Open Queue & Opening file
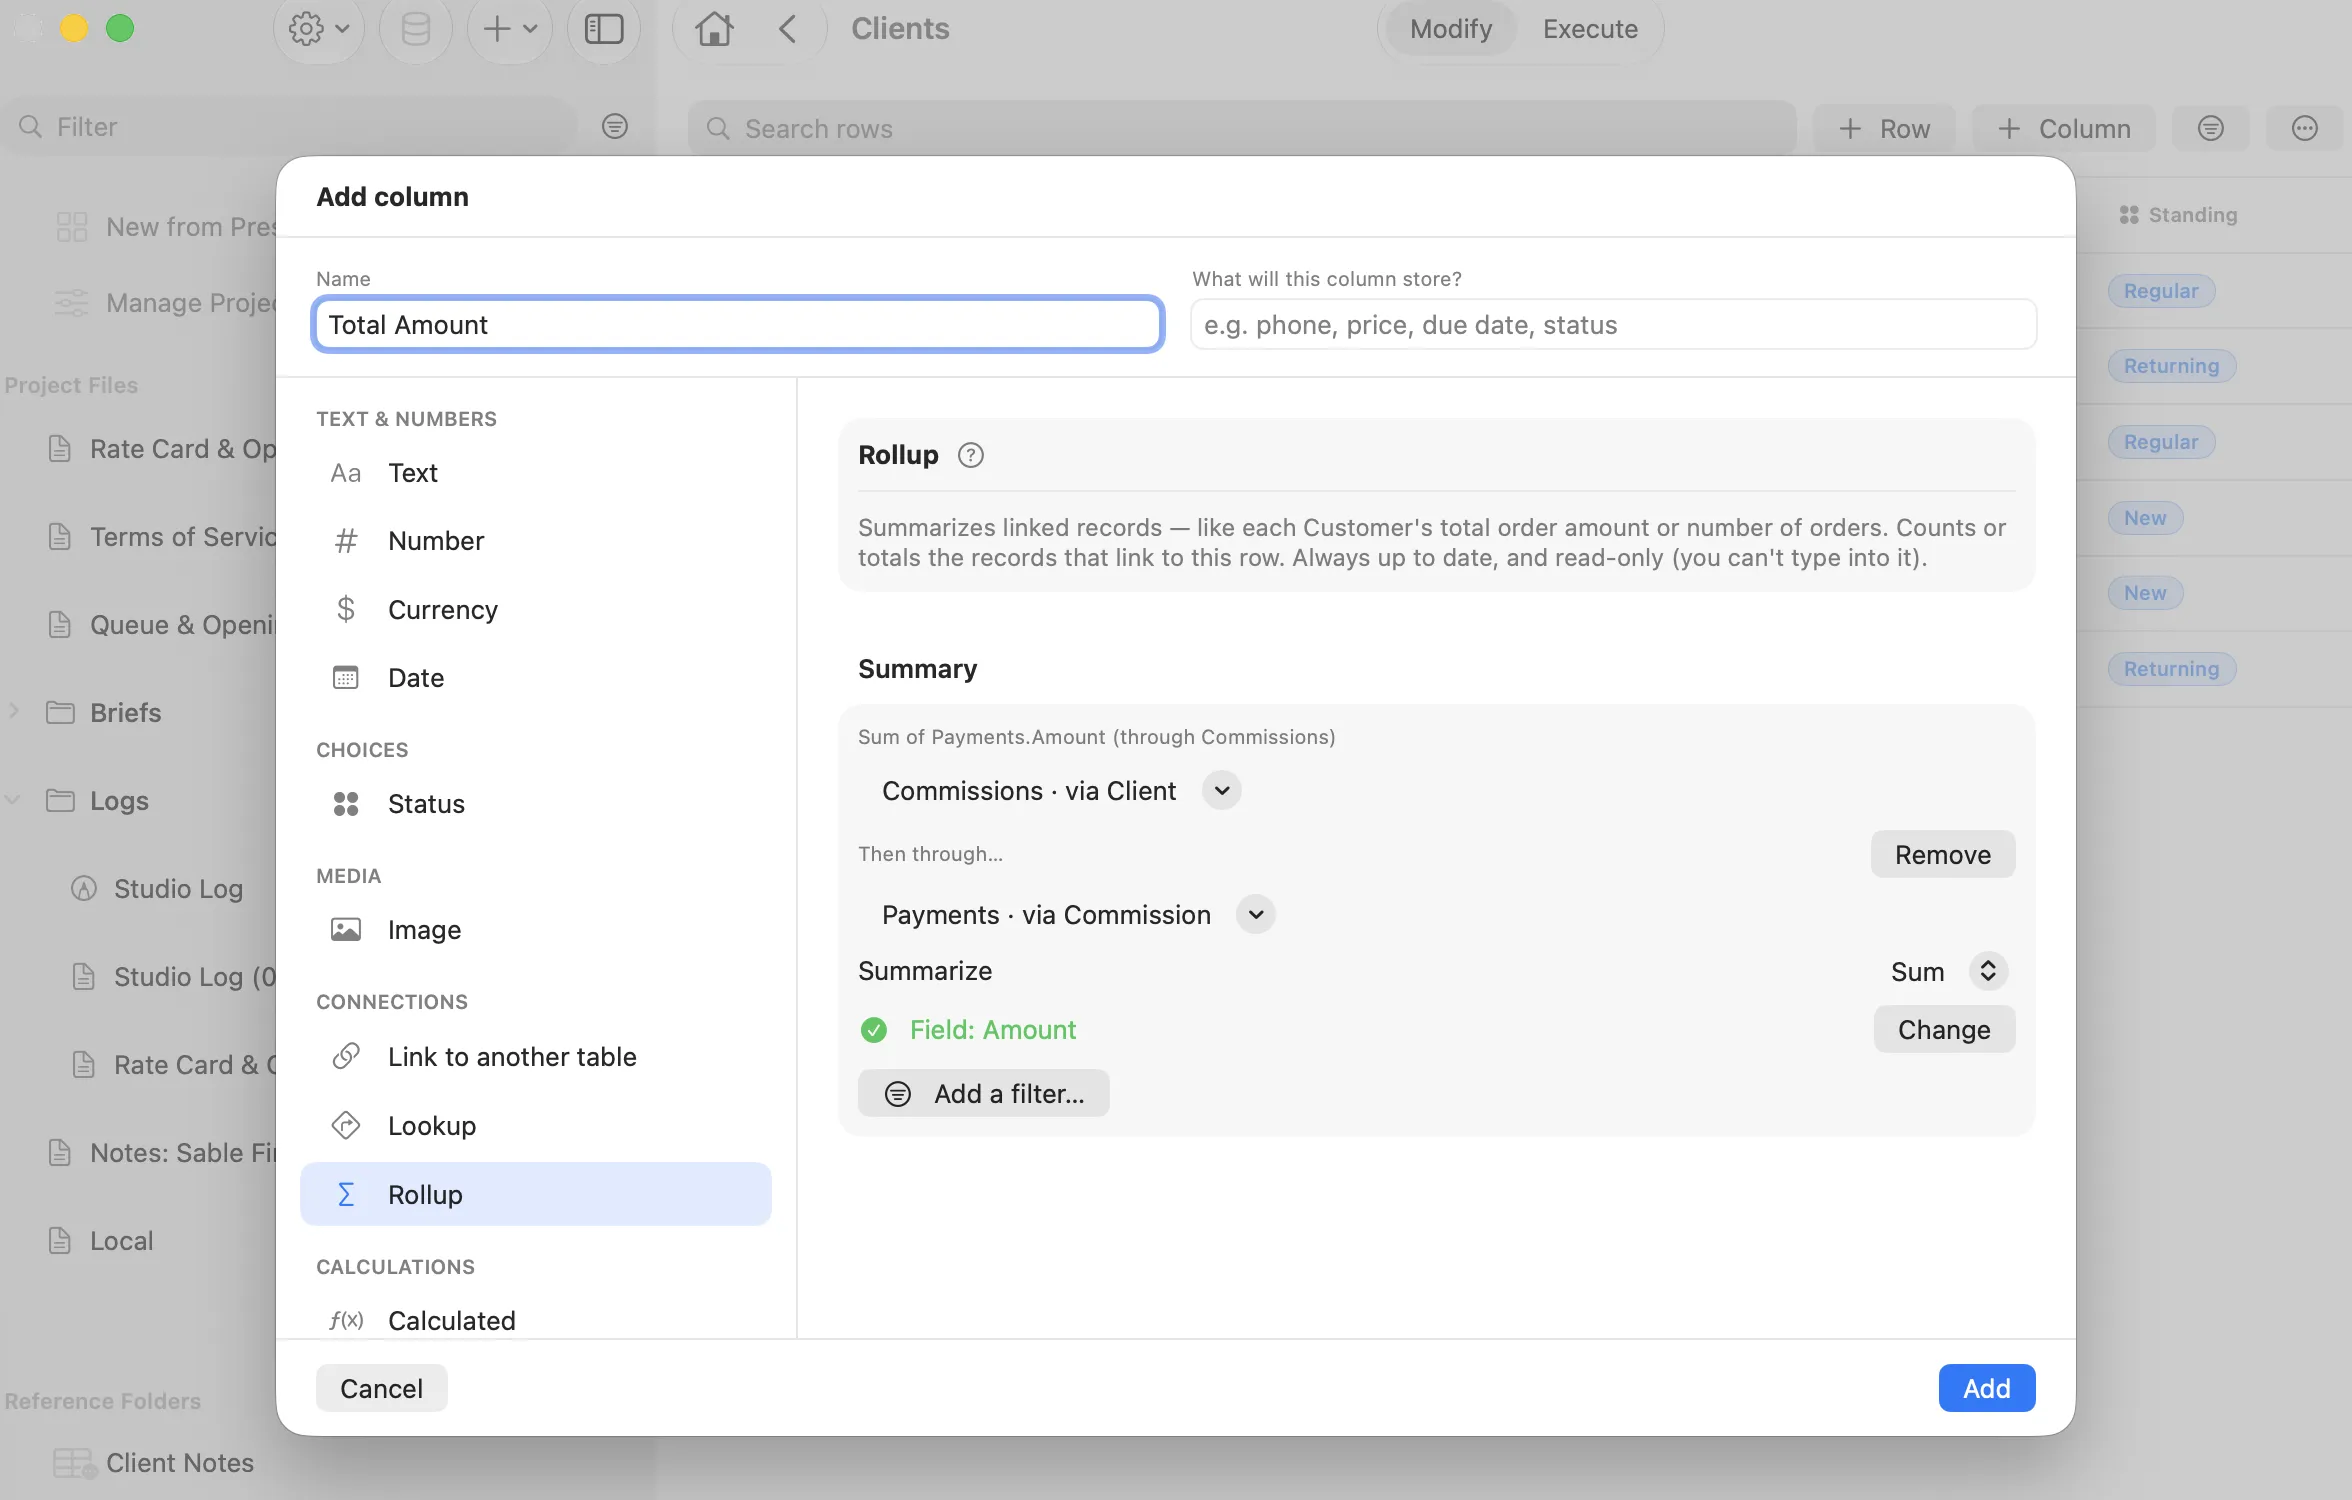The width and height of the screenshot is (2352, 1500). (160, 624)
